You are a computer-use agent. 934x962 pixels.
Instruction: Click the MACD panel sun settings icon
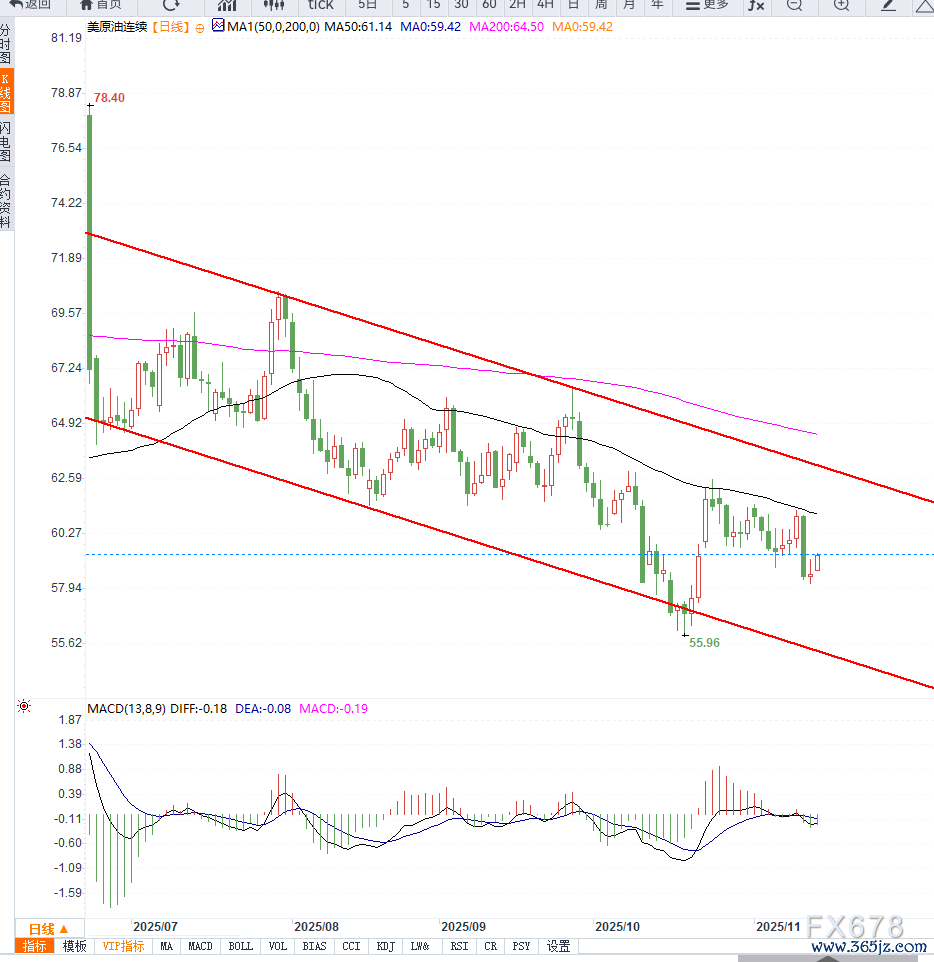click(23, 708)
